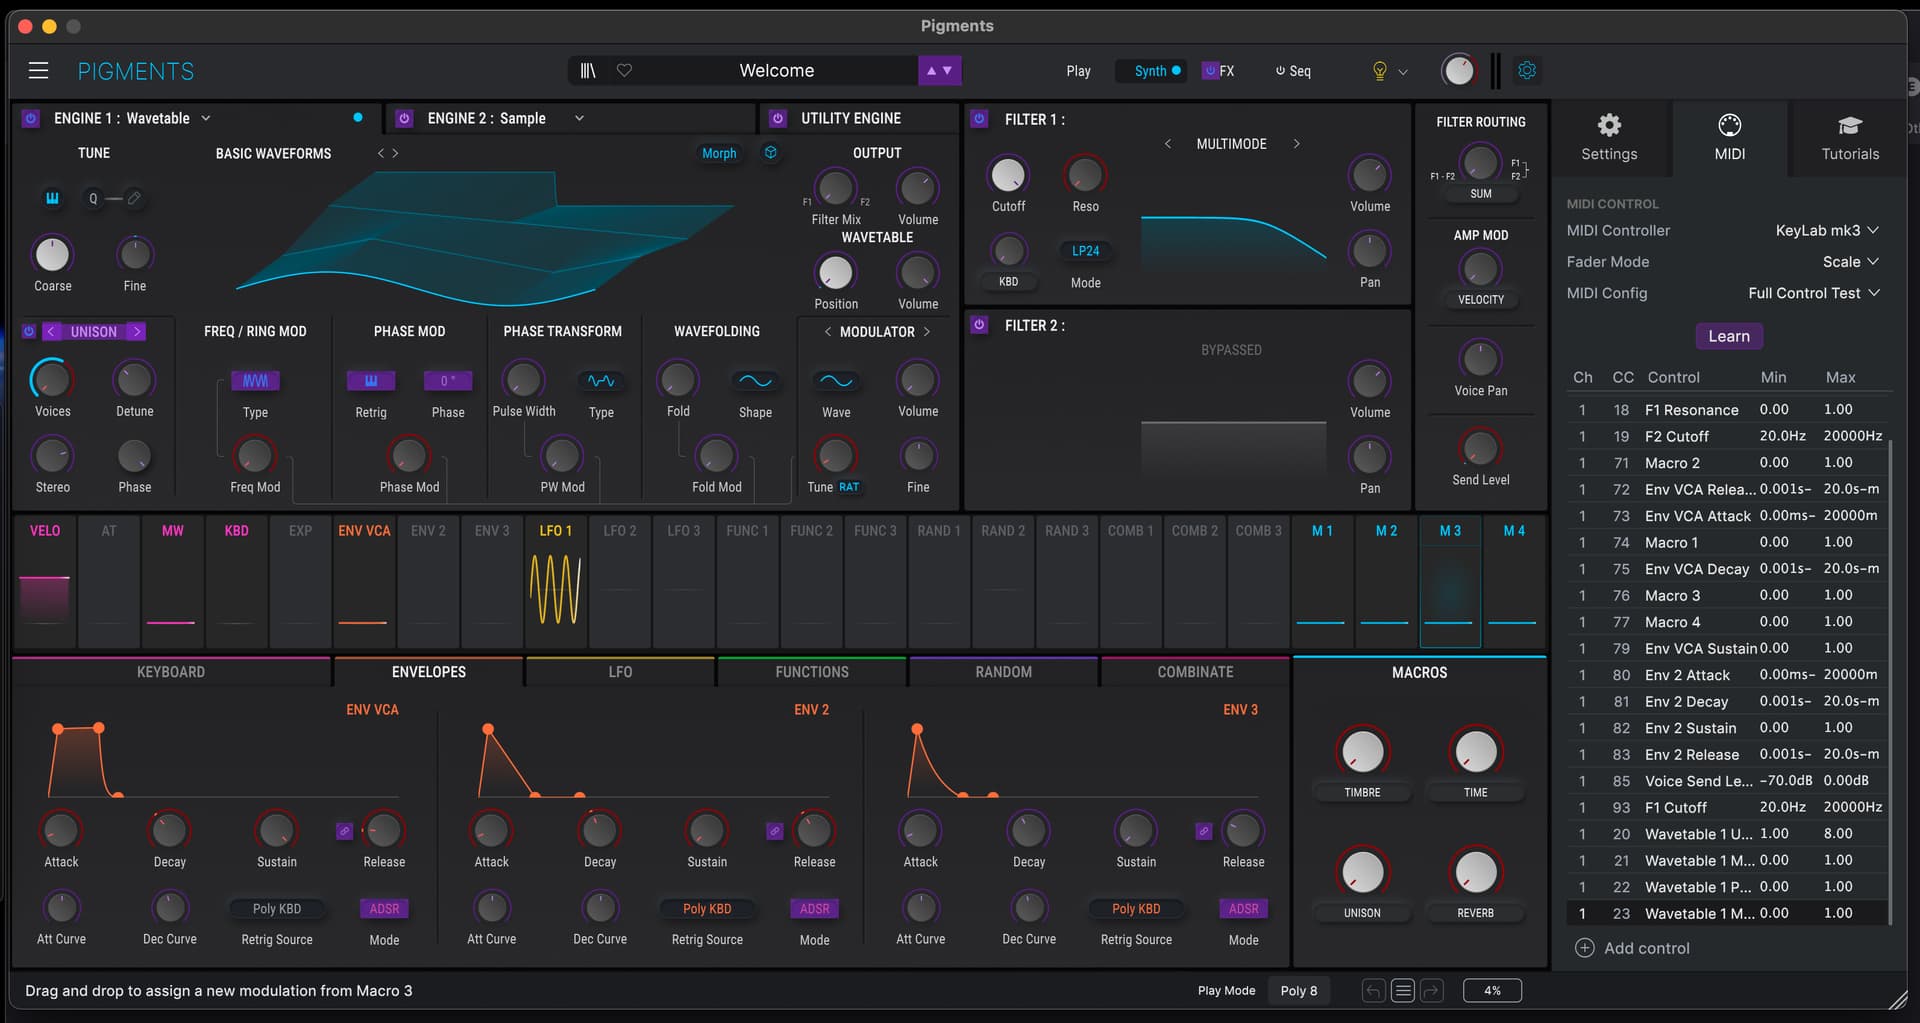Open MIDI Config Full Control Test dropdown
Image resolution: width=1920 pixels, height=1023 pixels.
(x=1814, y=293)
